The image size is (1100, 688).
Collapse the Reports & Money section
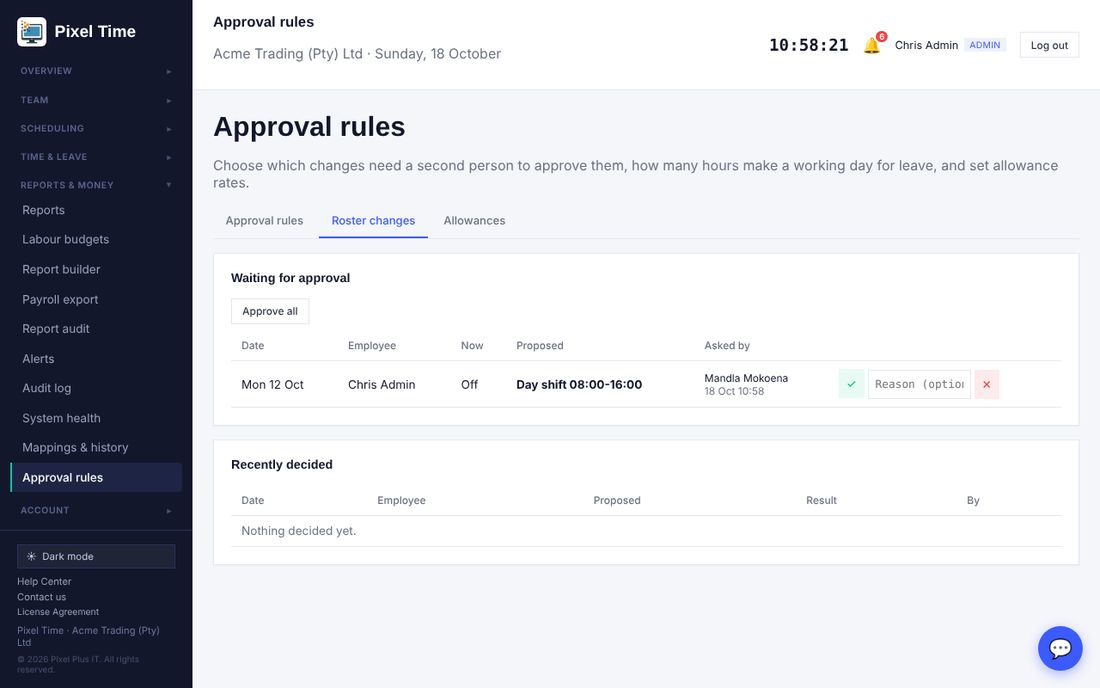(x=96, y=185)
